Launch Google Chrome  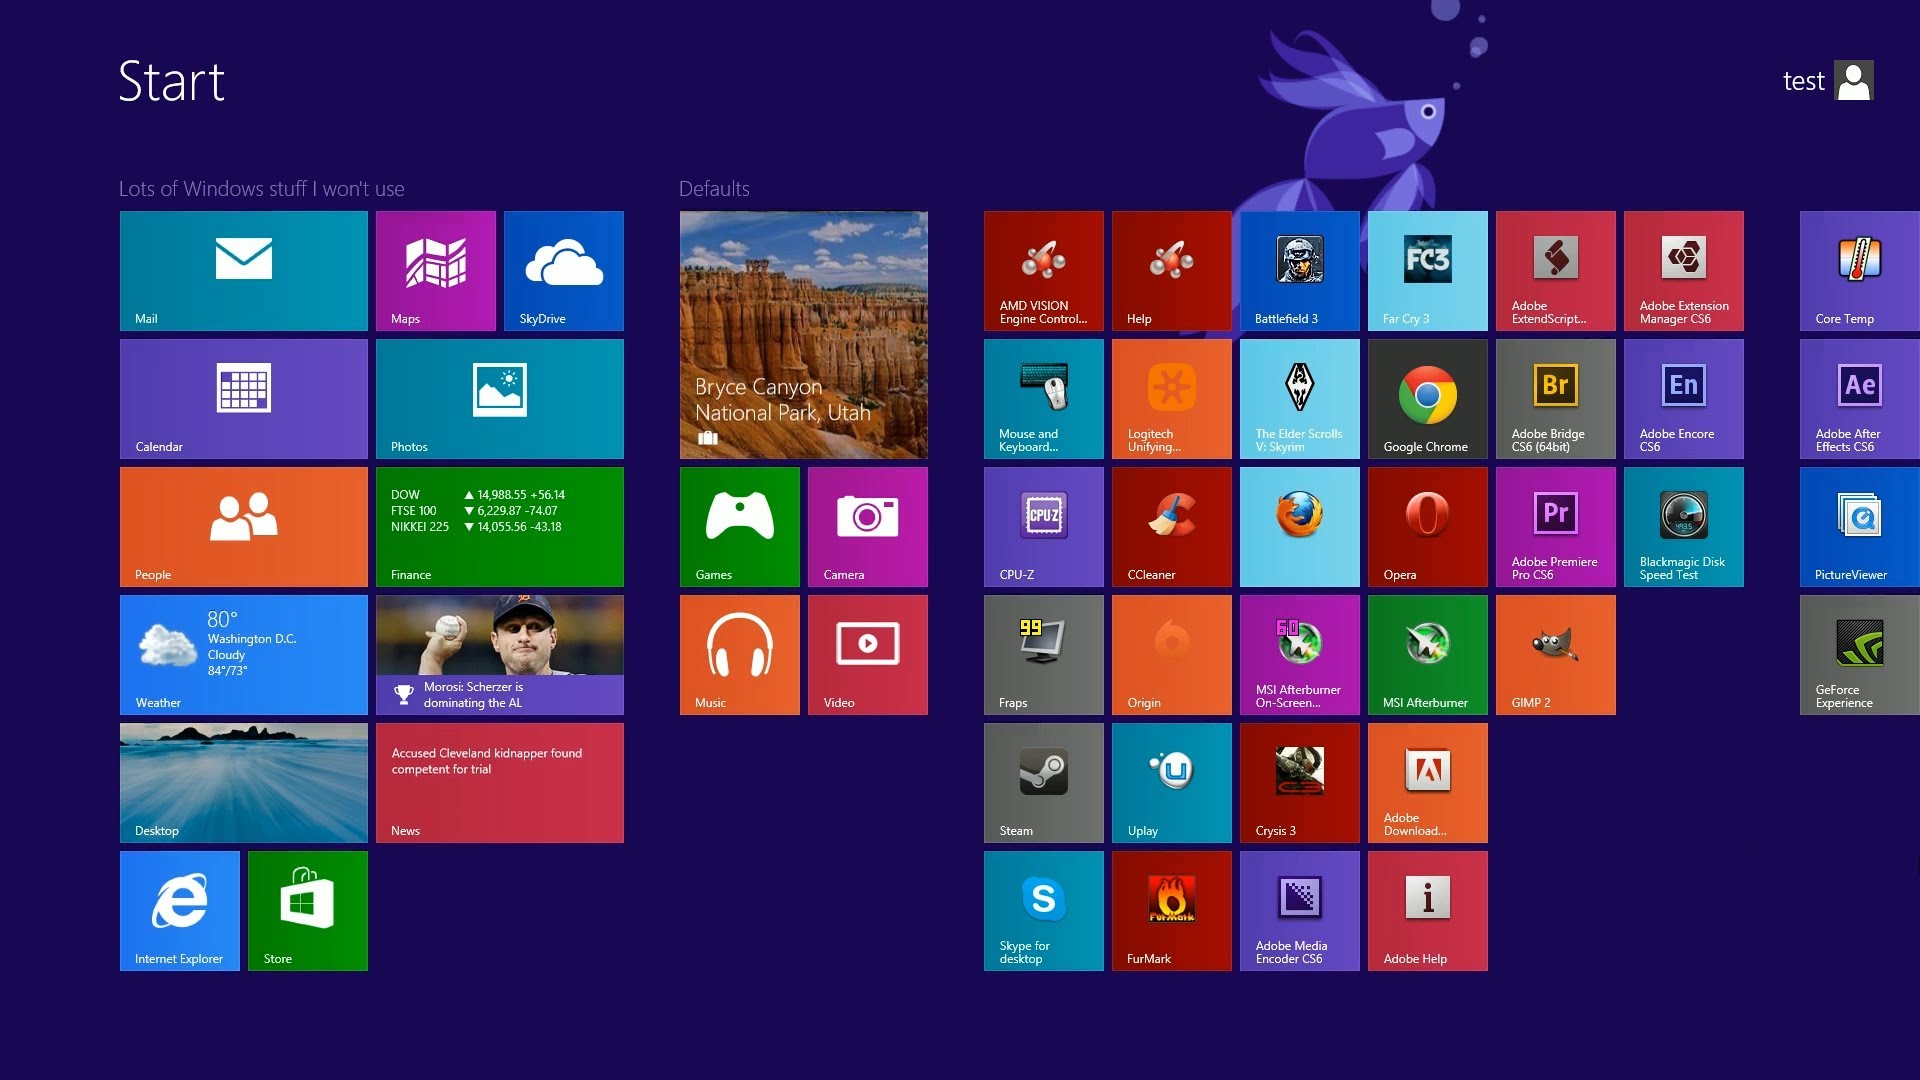(x=1428, y=398)
